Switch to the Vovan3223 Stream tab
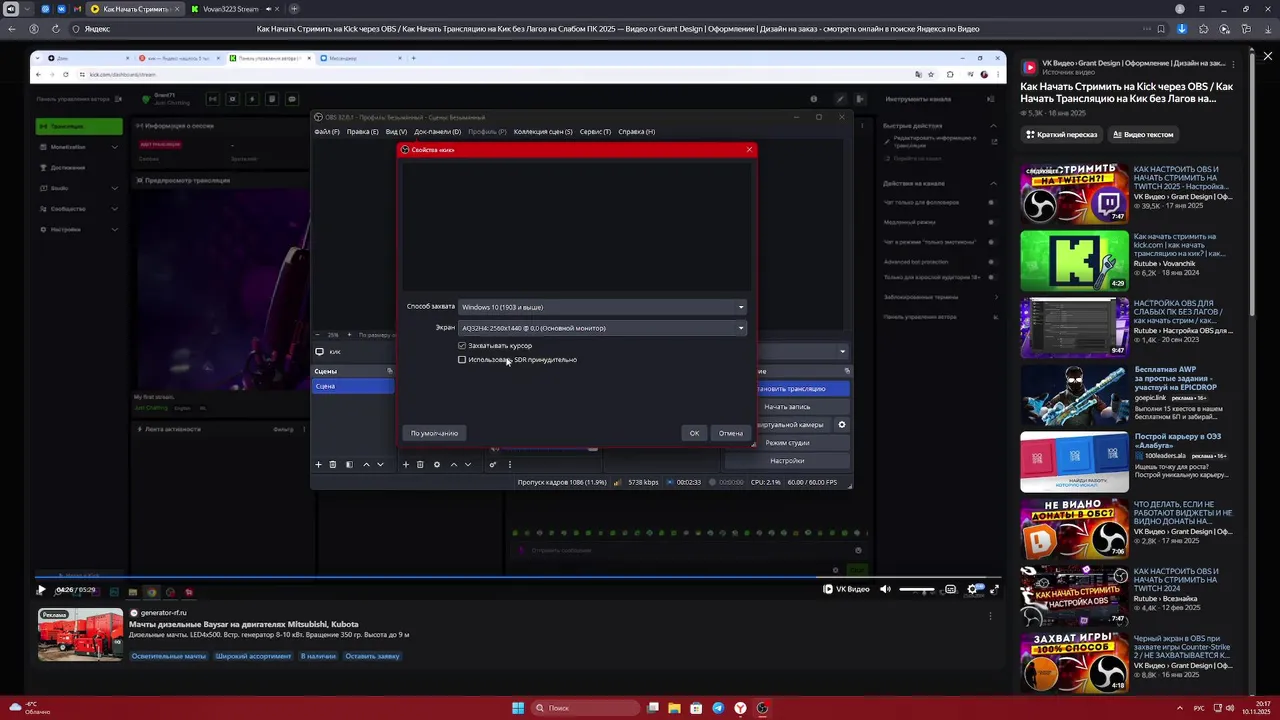 (232, 9)
